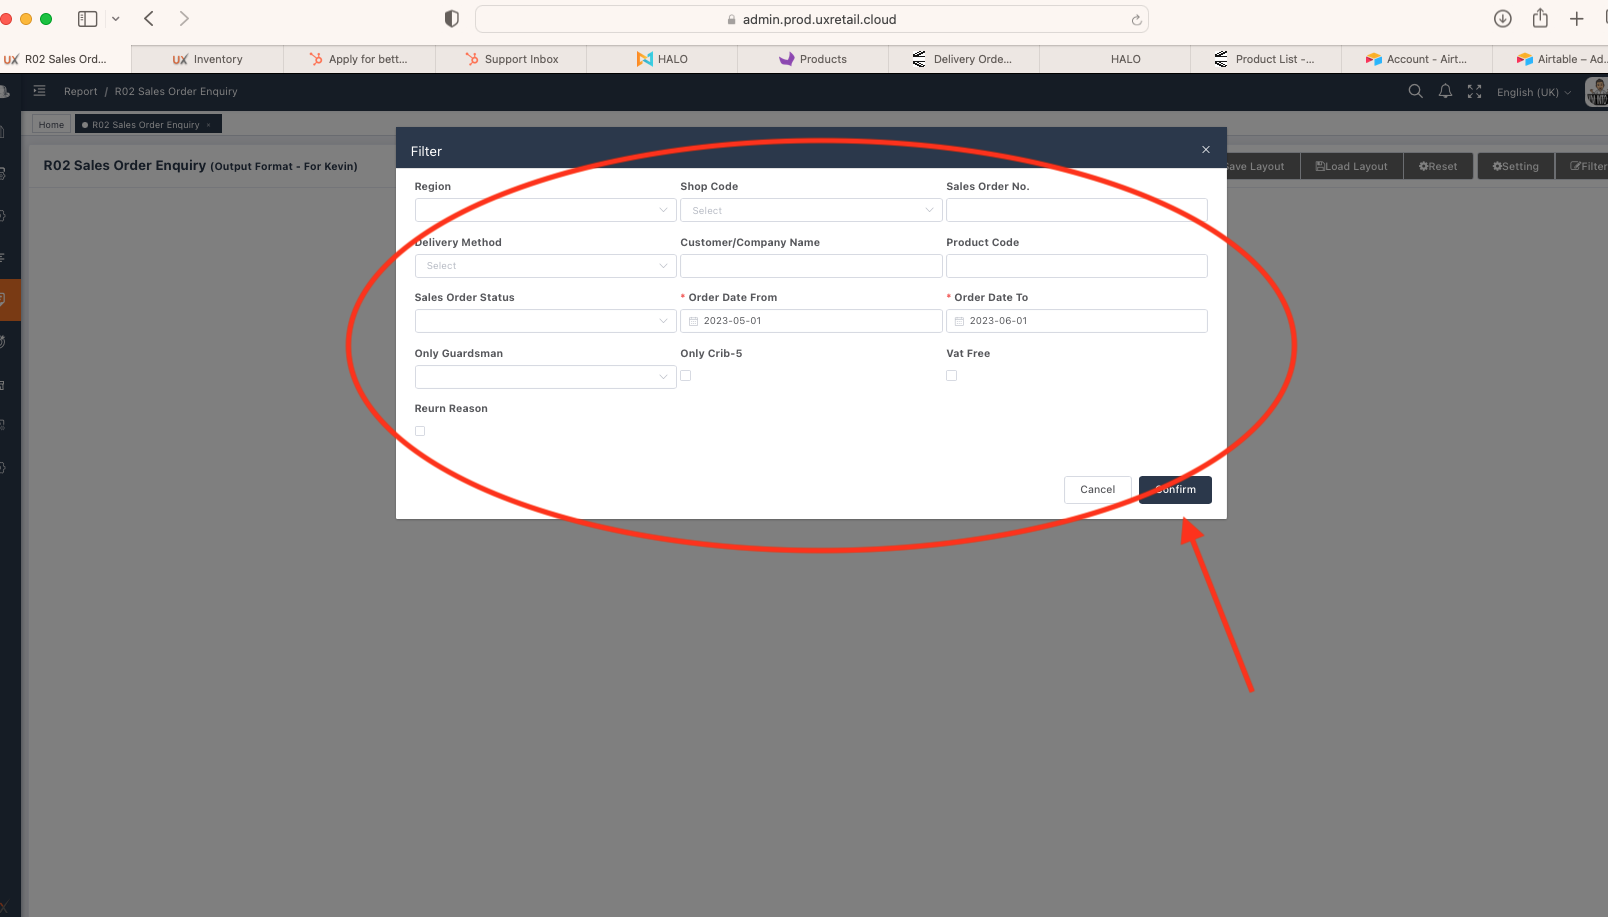Viewport: 1608px width, 917px height.
Task: Click the page reload icon in address bar
Action: 1136,20
